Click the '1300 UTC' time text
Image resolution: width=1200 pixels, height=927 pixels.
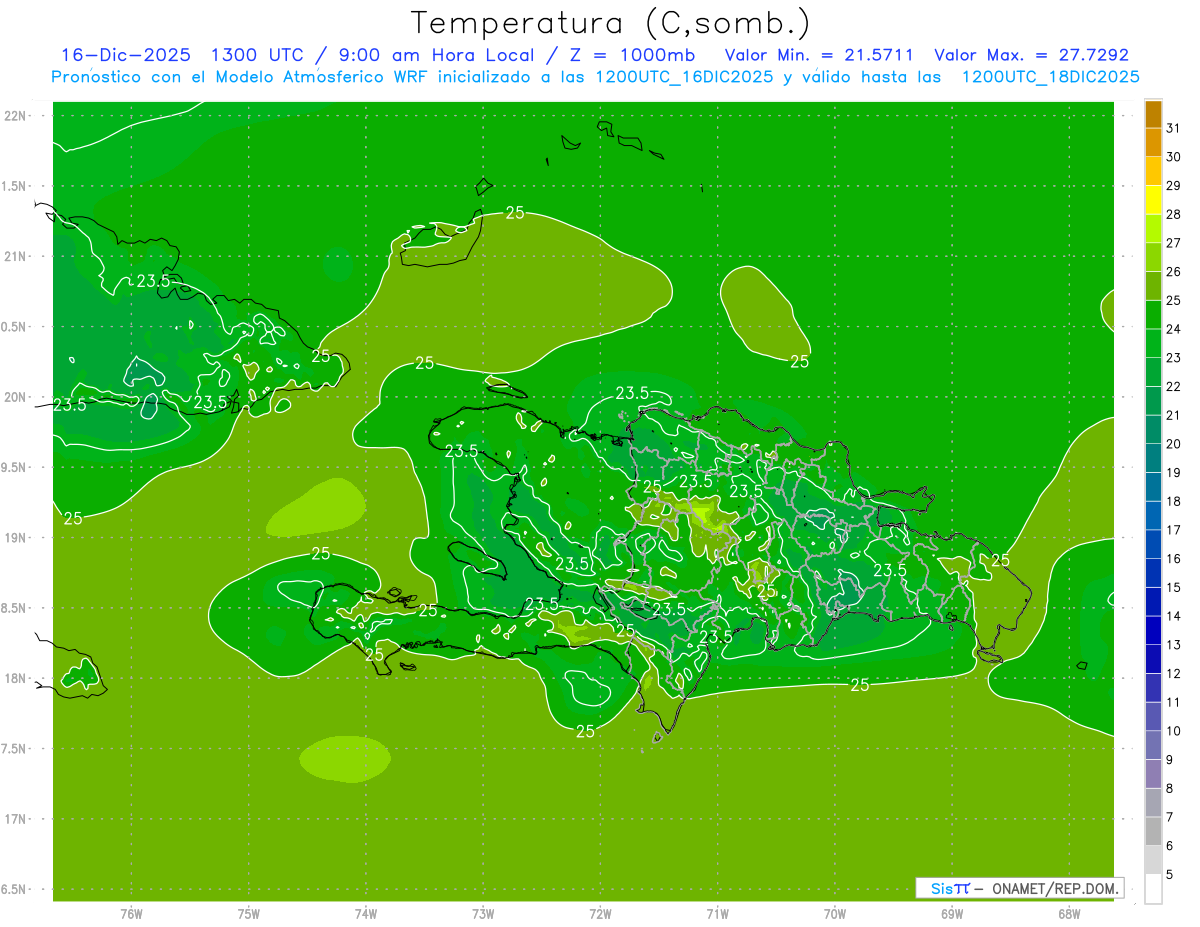click(x=258, y=55)
